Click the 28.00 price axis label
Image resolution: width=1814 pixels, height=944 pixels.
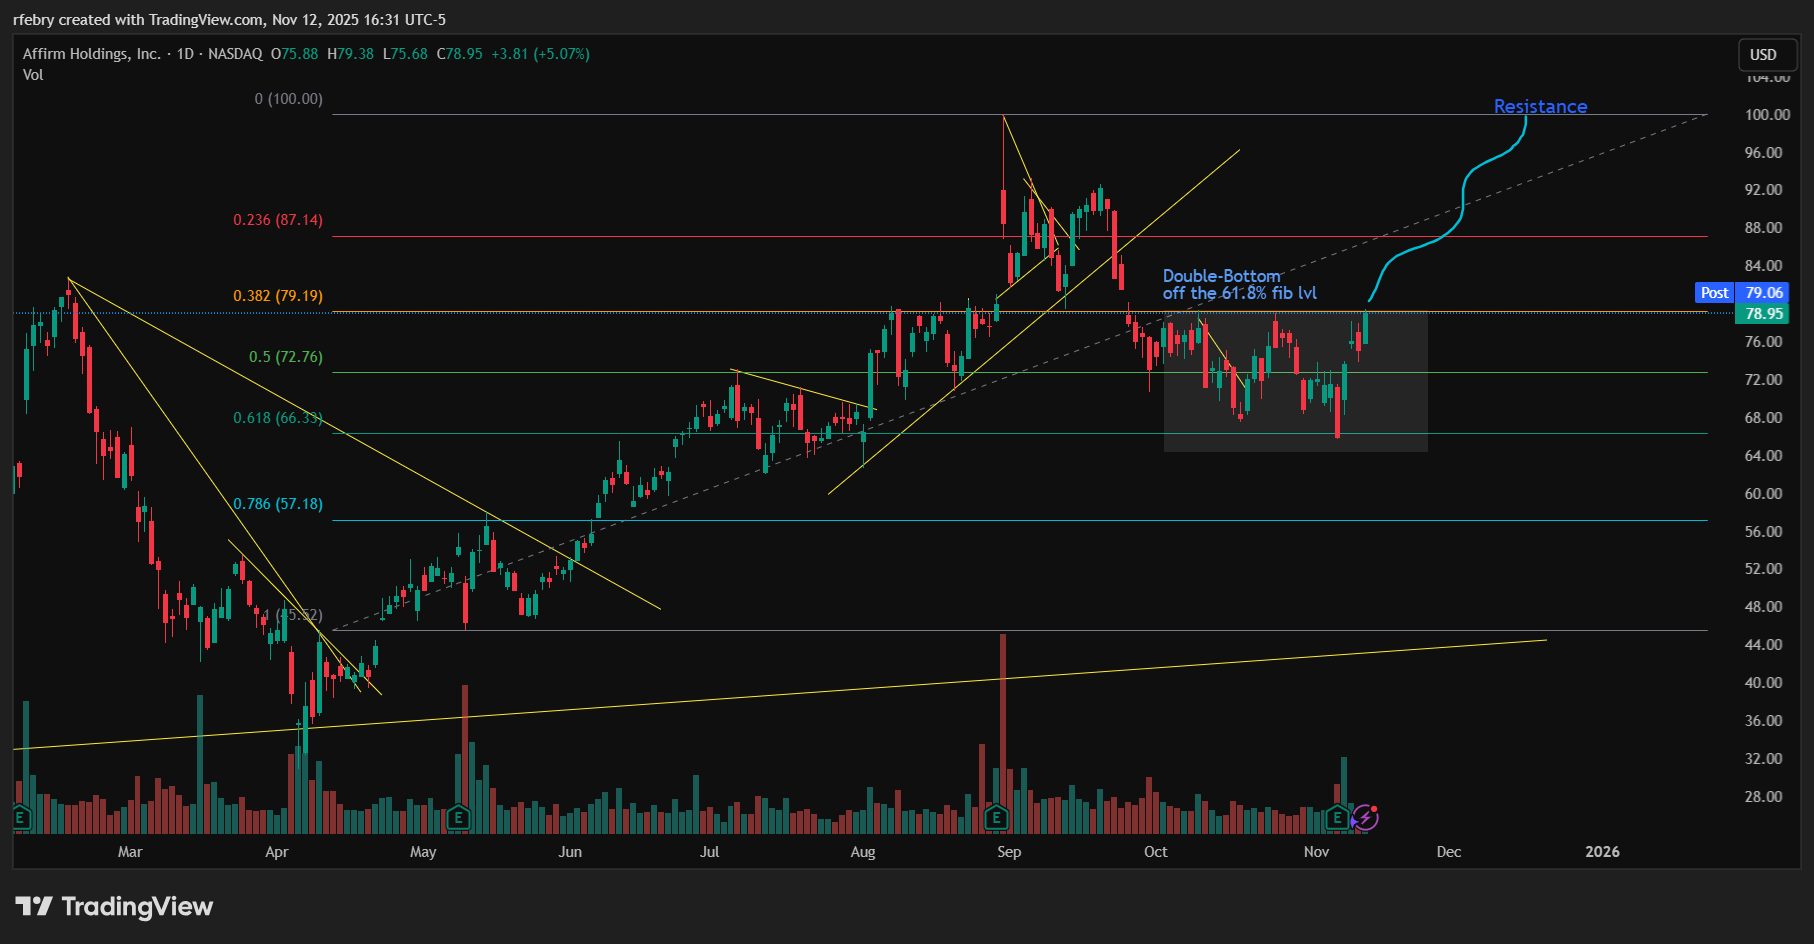click(x=1764, y=797)
